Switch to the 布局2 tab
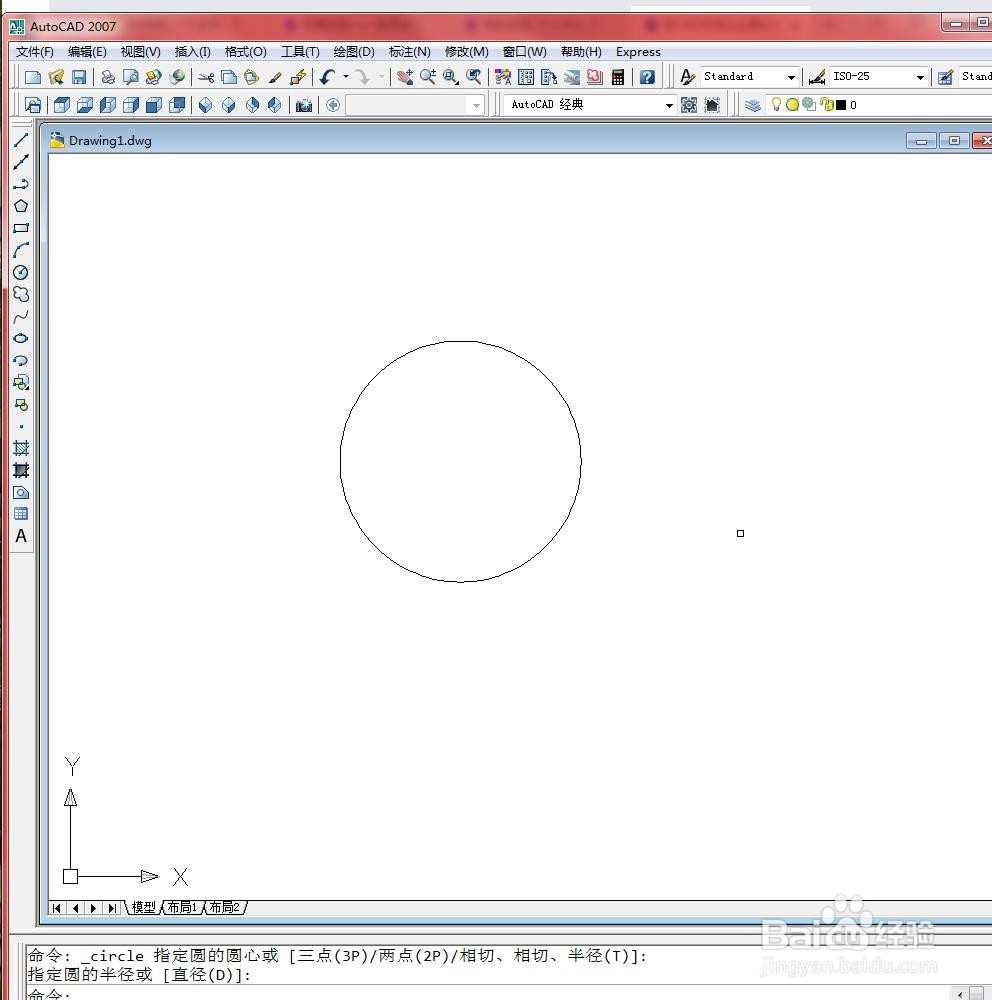Viewport: 992px width, 1000px height. (x=225, y=908)
